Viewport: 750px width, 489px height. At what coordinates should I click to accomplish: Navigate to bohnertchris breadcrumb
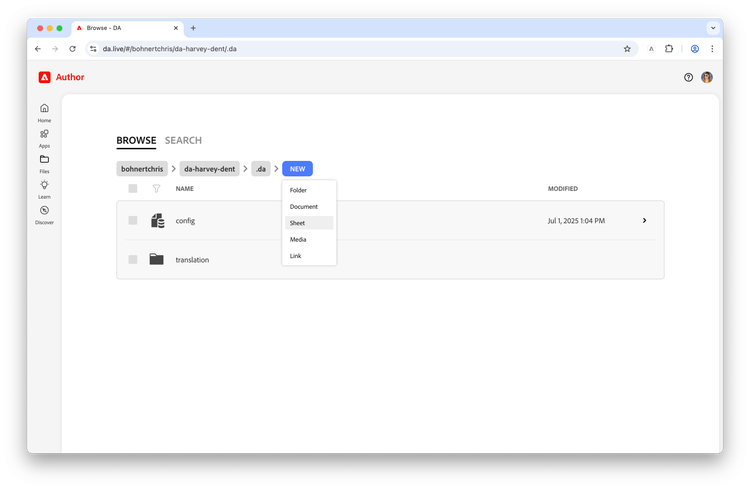pyautogui.click(x=142, y=169)
